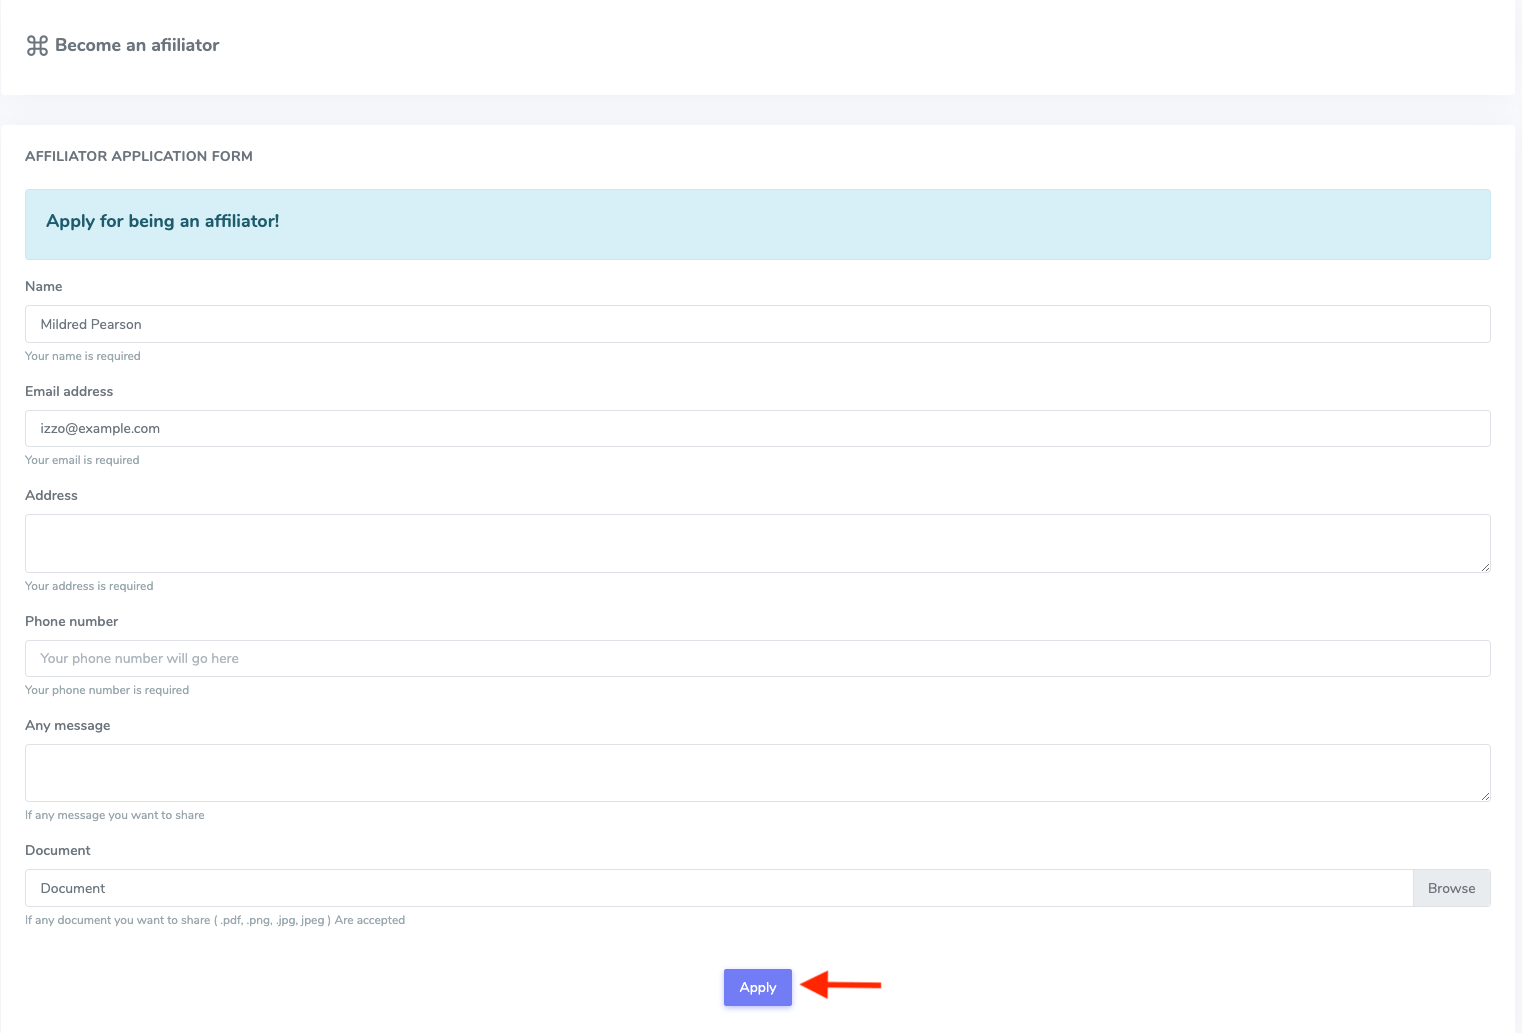
Task: Click the Any message field label
Action: point(68,725)
